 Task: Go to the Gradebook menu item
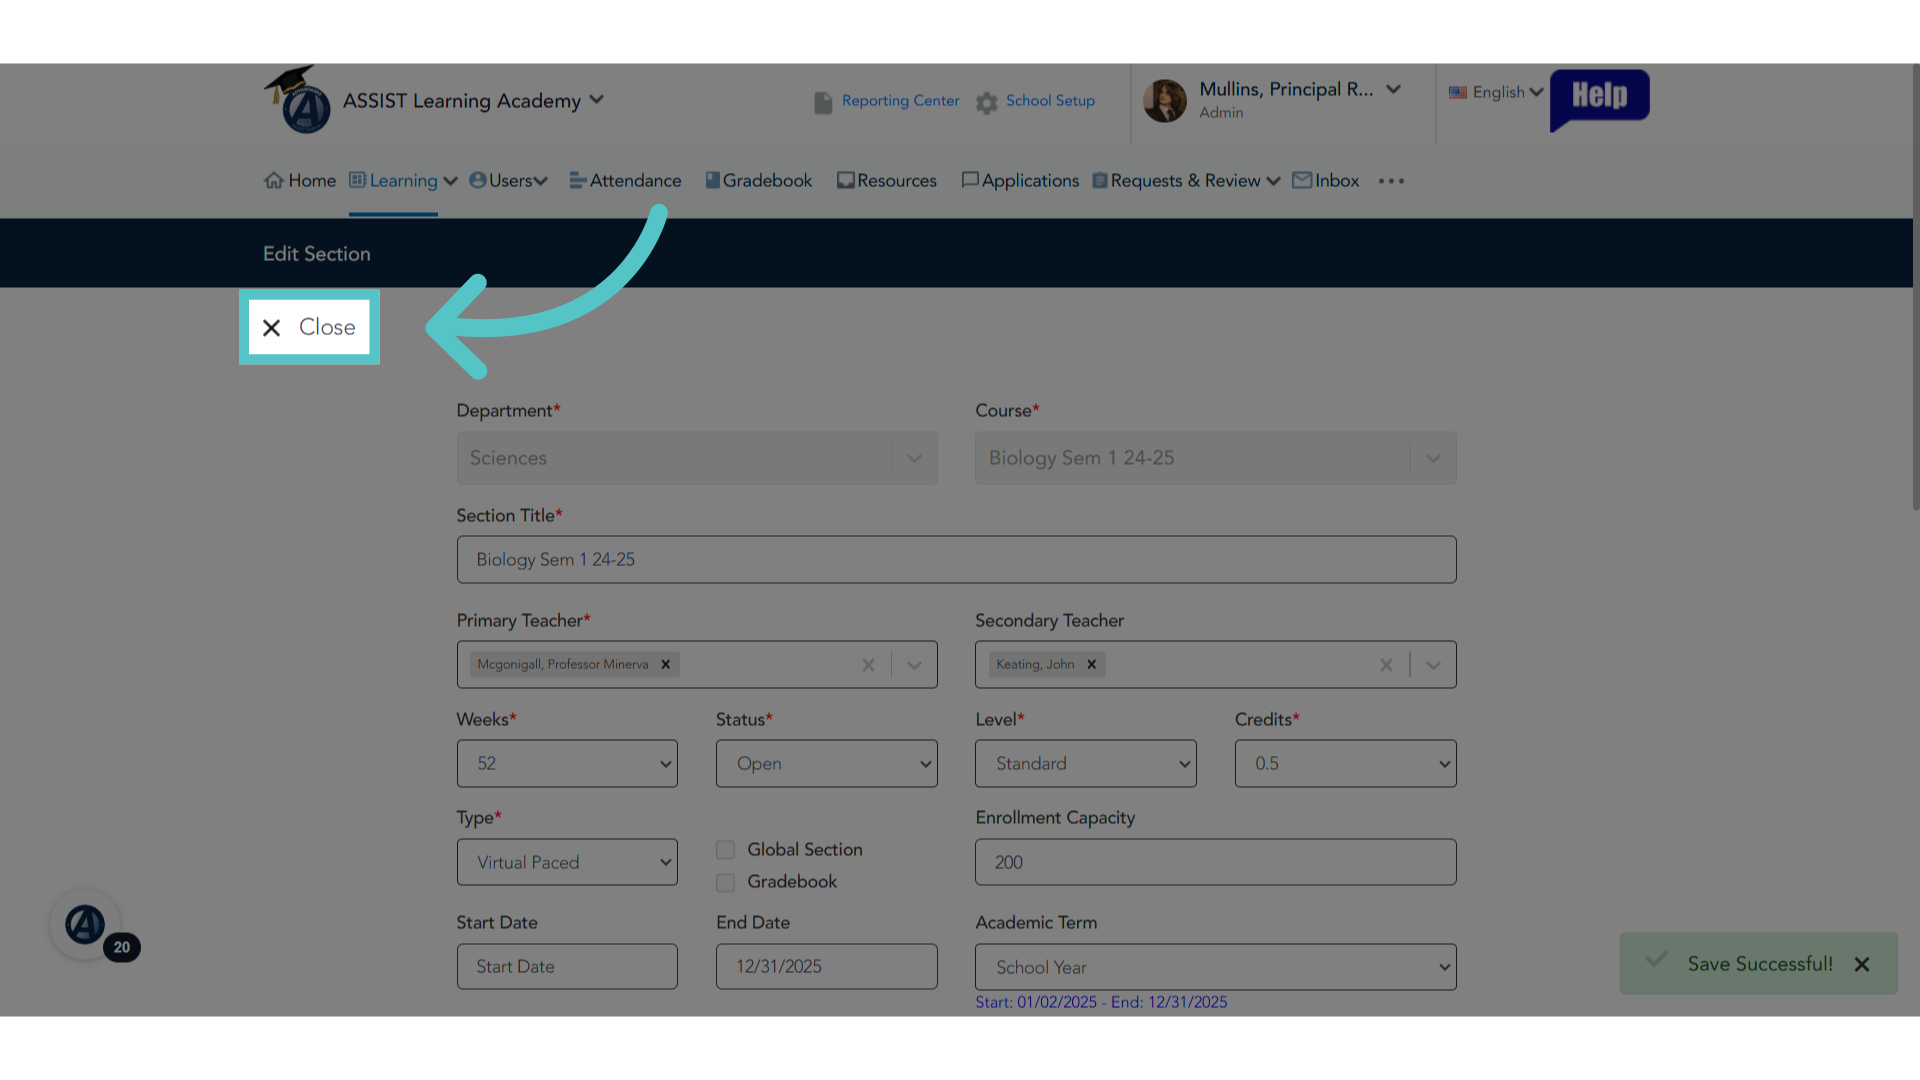(x=758, y=181)
